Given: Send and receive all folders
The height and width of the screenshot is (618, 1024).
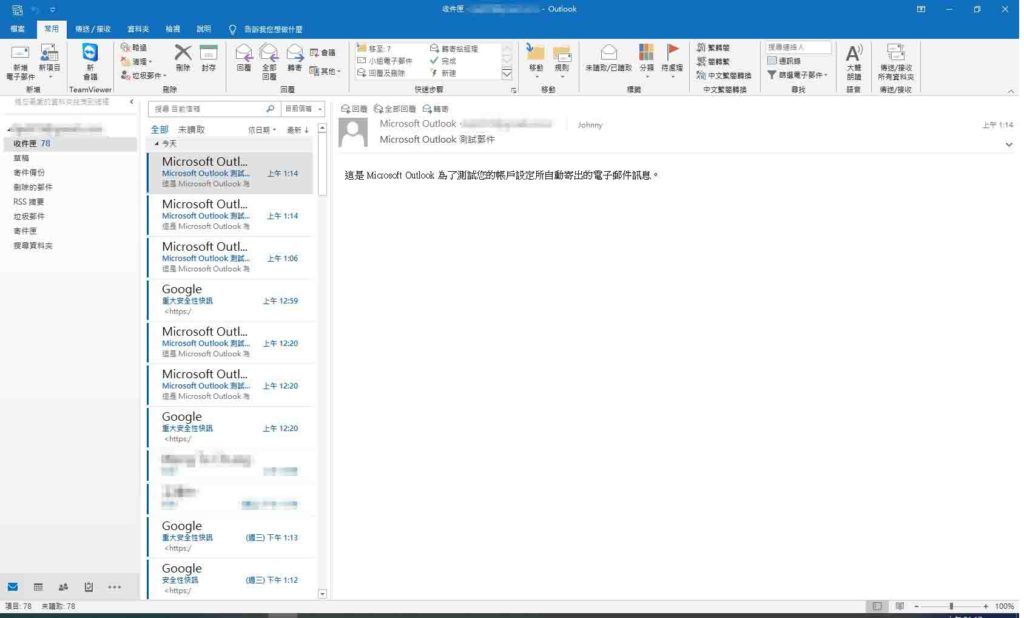Looking at the screenshot, I should pos(895,62).
